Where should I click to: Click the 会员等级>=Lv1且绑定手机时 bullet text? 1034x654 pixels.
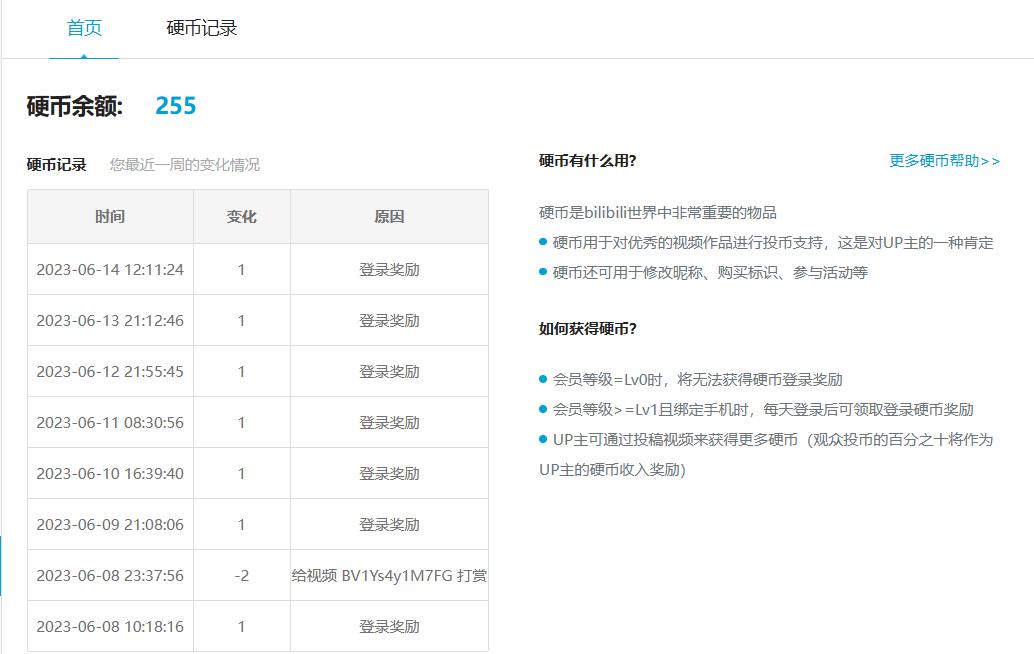coord(763,410)
